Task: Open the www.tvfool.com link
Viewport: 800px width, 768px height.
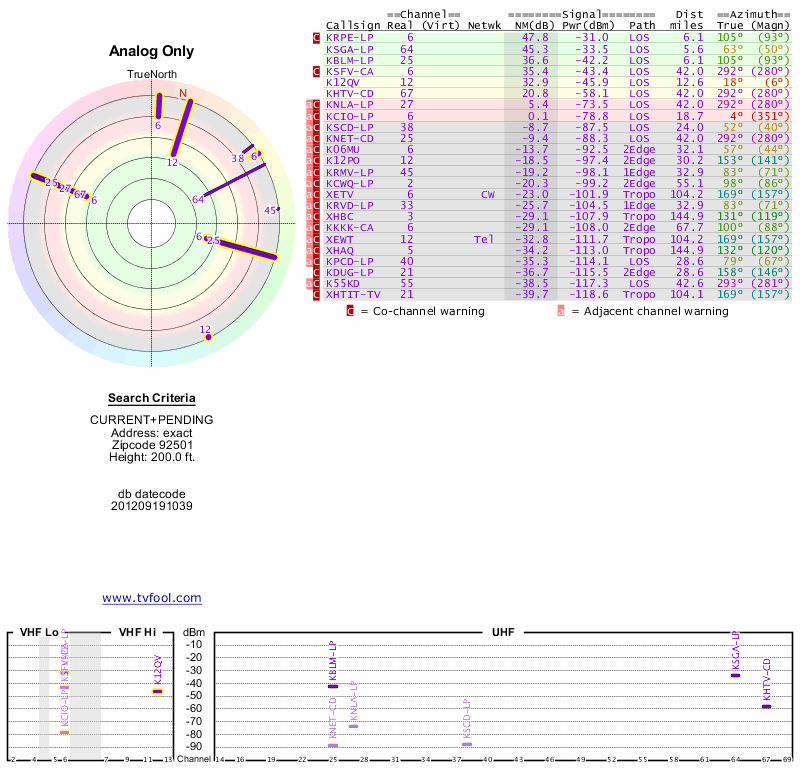Action: (152, 598)
